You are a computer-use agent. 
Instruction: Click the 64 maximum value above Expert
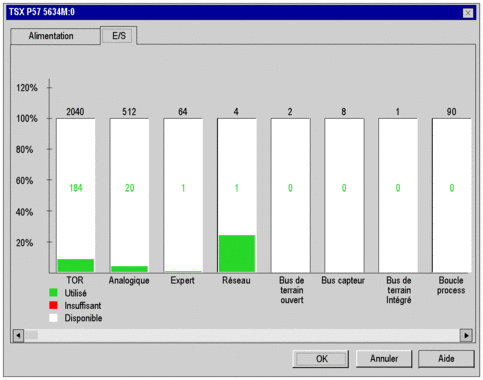tap(183, 112)
